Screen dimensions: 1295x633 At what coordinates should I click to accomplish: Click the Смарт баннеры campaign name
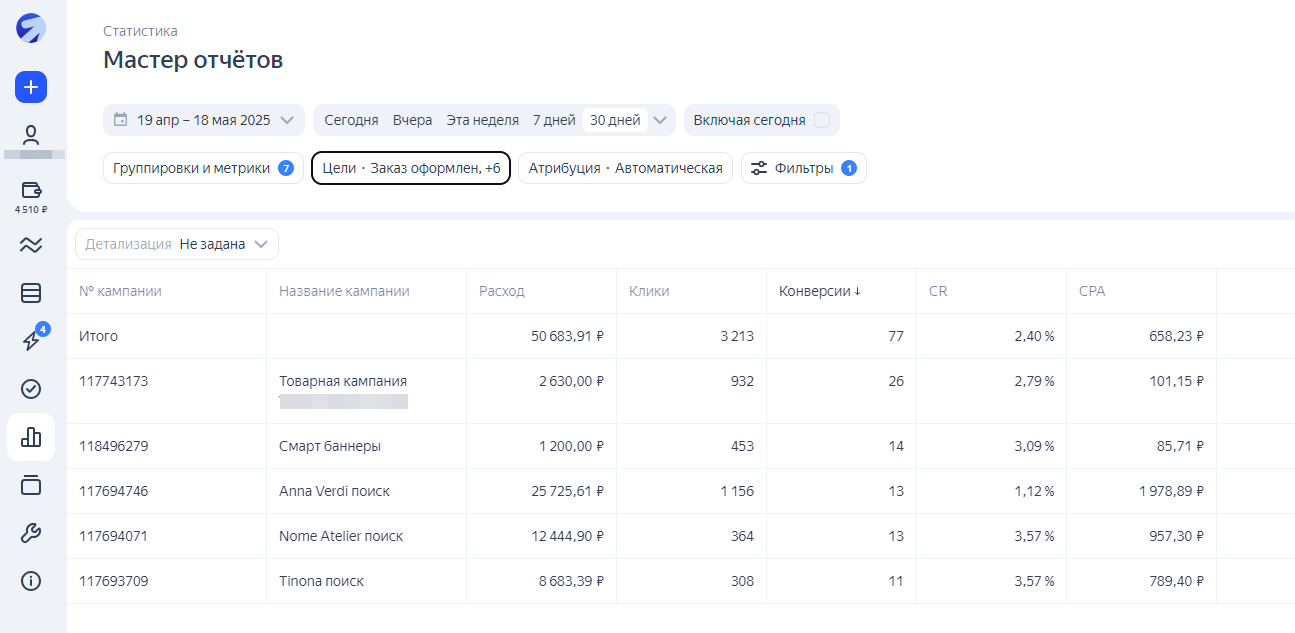330,446
